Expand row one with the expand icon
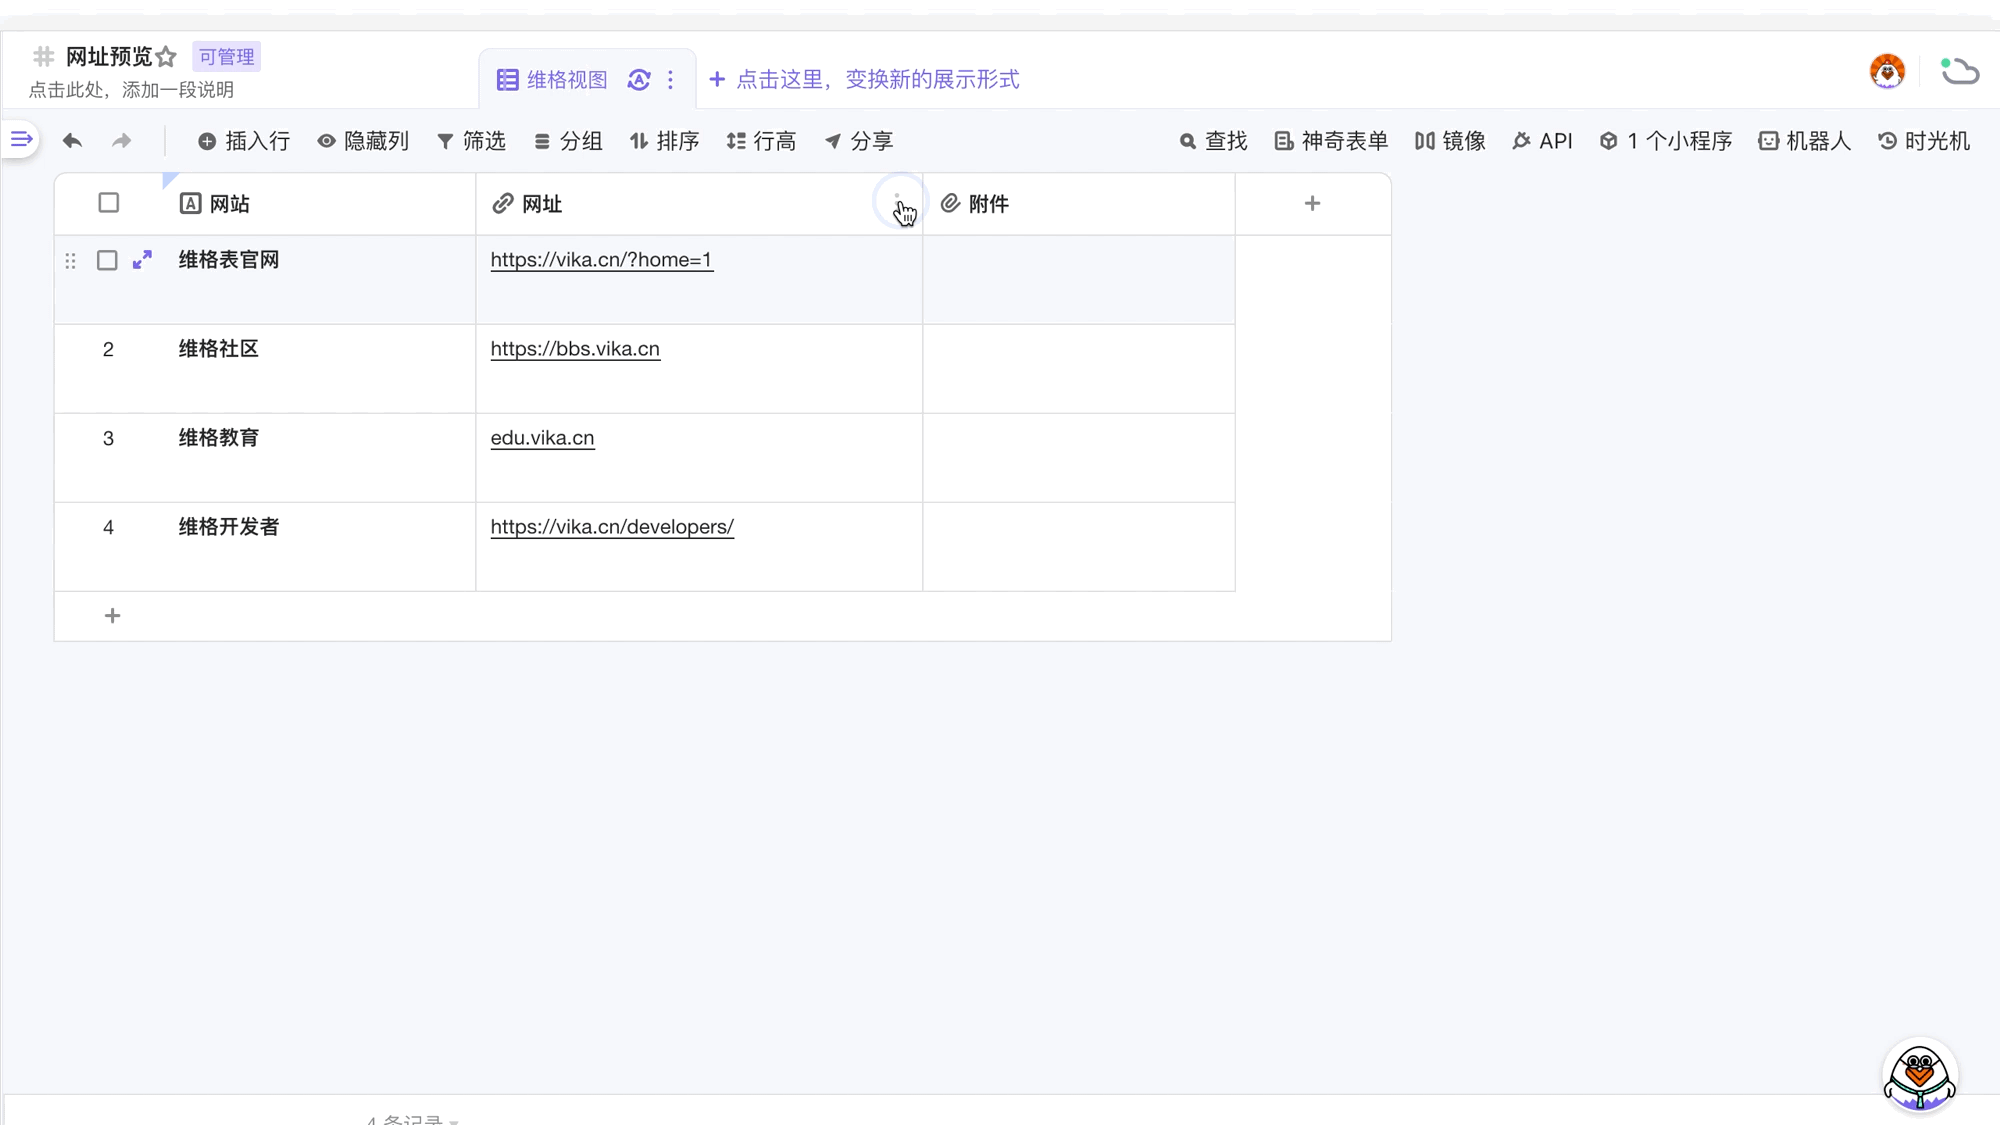Image resolution: width=2000 pixels, height=1125 pixels. coord(142,260)
